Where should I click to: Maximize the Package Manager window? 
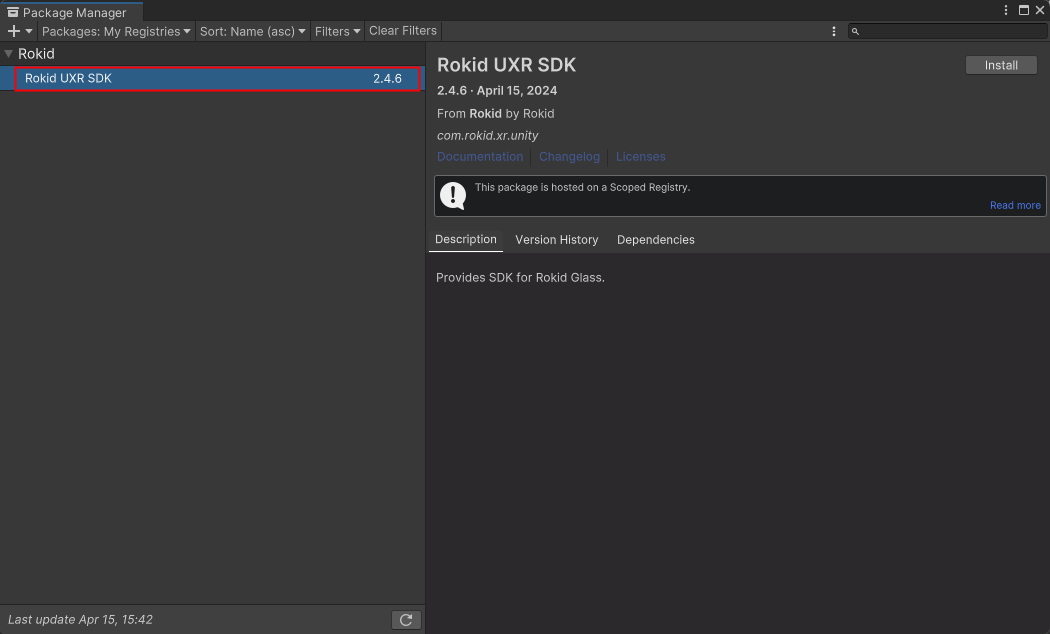tap(1024, 10)
